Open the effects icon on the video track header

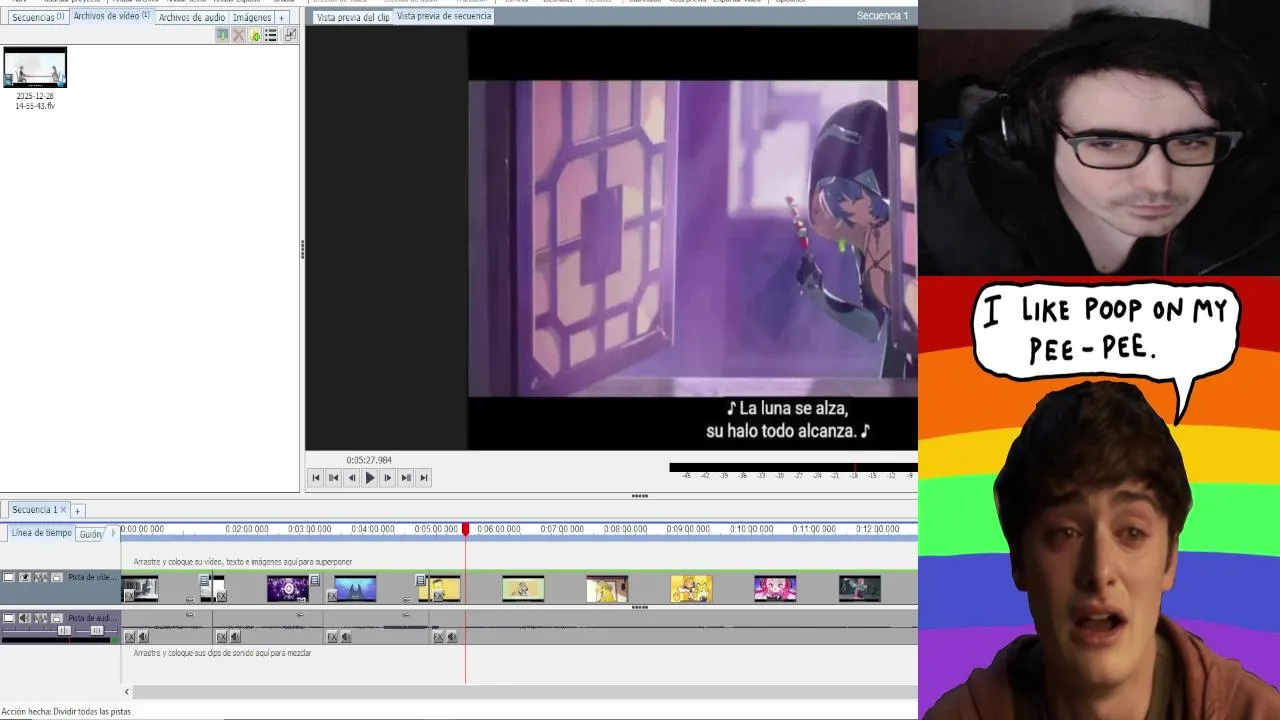[41, 577]
